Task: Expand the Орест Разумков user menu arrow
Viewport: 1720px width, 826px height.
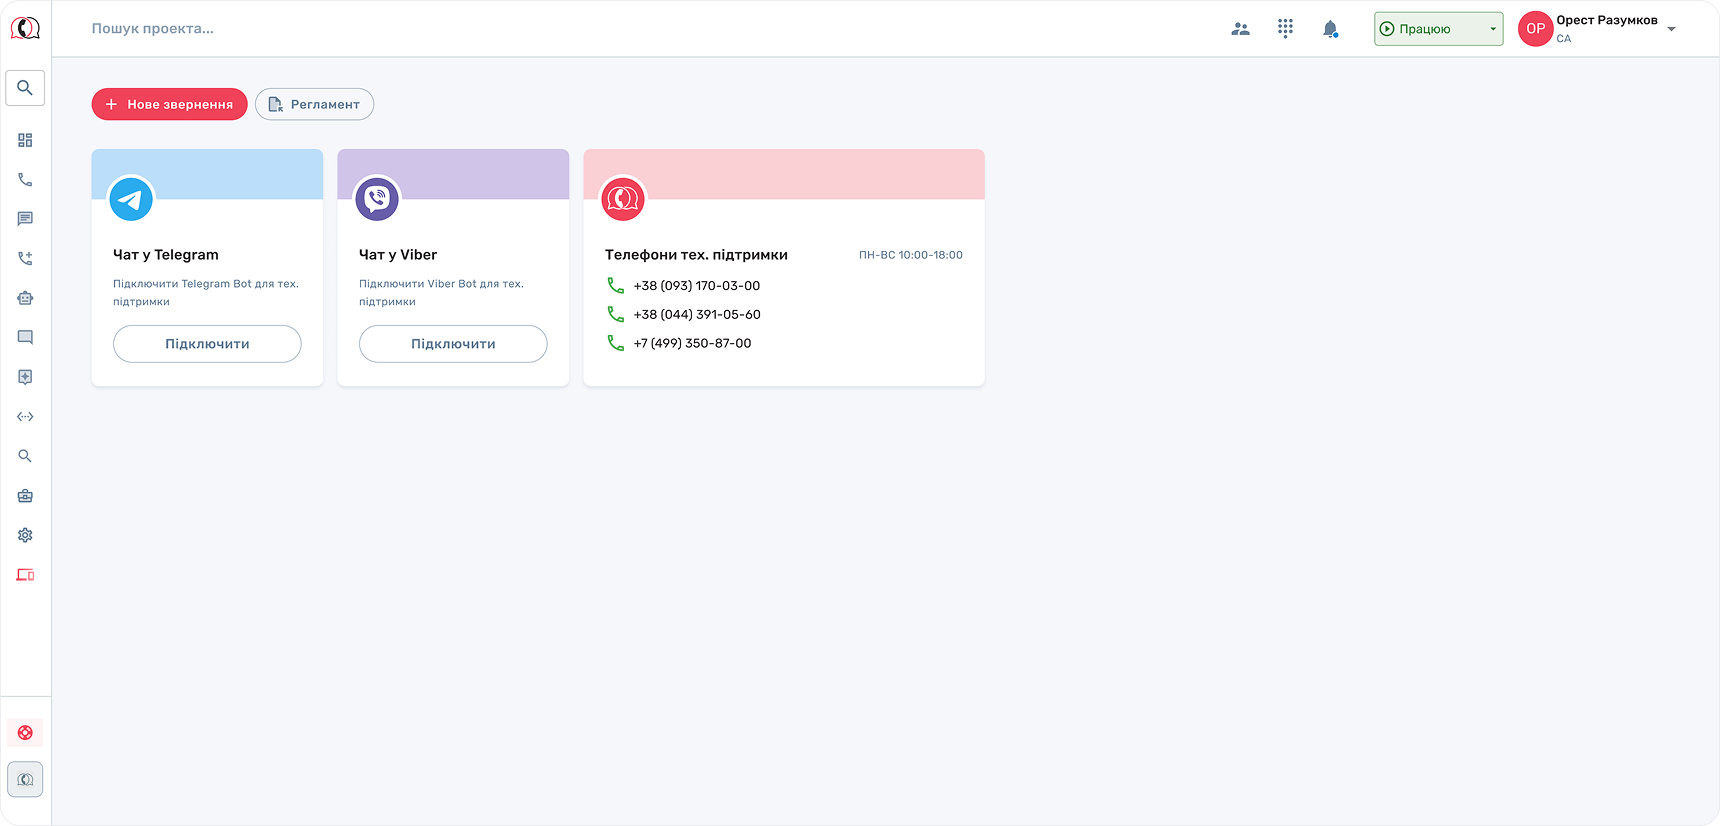Action: 1671,29
